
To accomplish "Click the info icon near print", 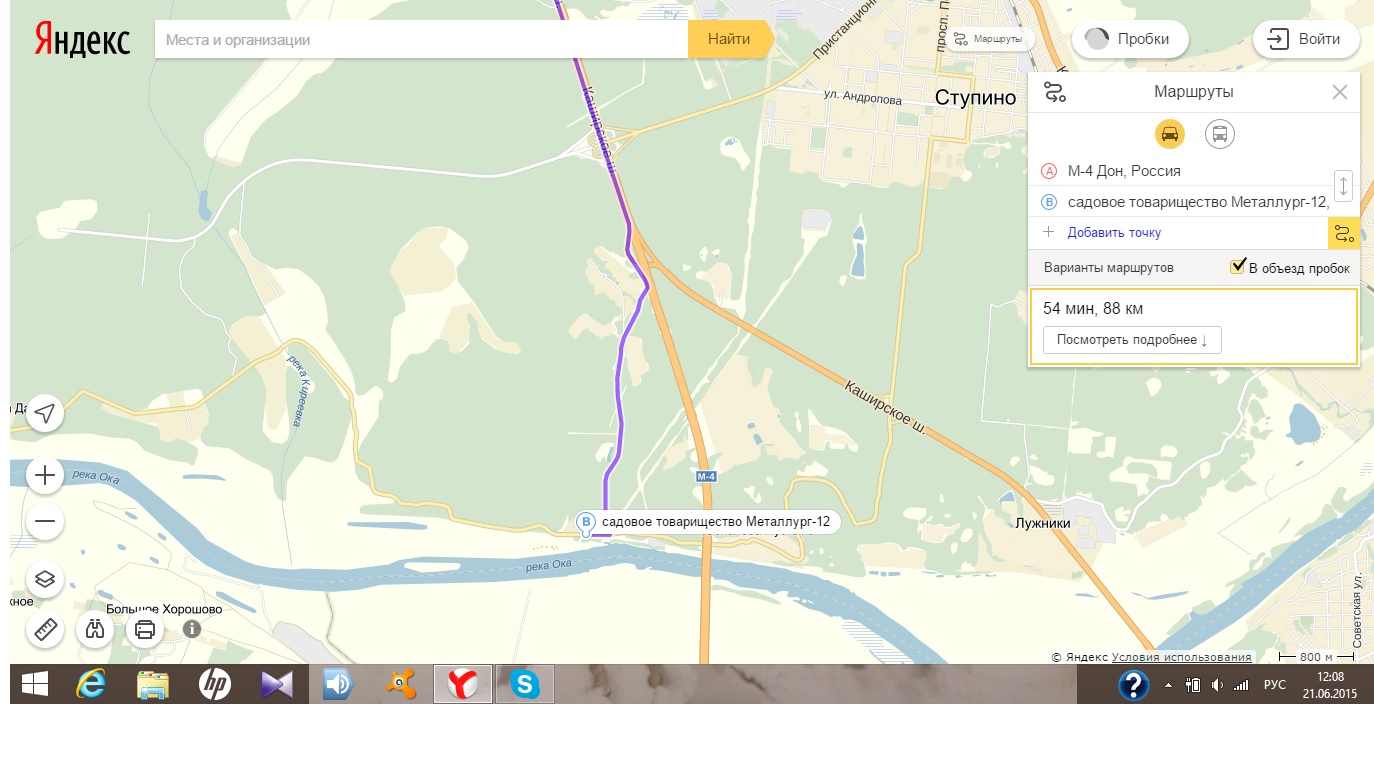I will (192, 629).
